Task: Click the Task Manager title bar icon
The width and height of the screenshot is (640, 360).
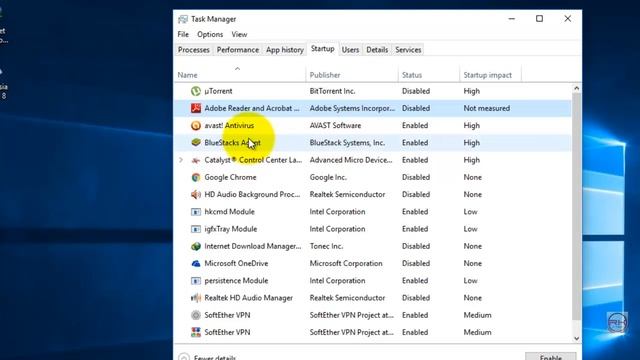Action: [x=183, y=19]
